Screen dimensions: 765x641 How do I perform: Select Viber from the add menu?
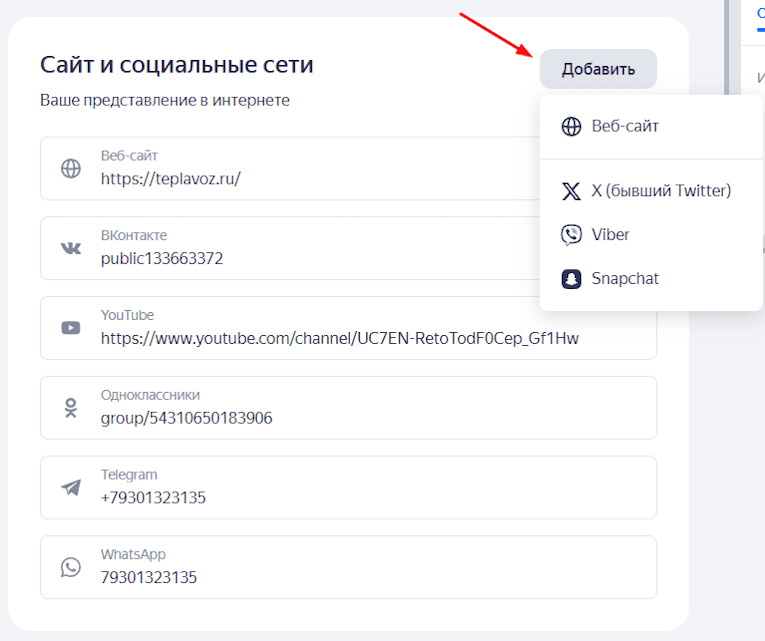click(x=610, y=235)
